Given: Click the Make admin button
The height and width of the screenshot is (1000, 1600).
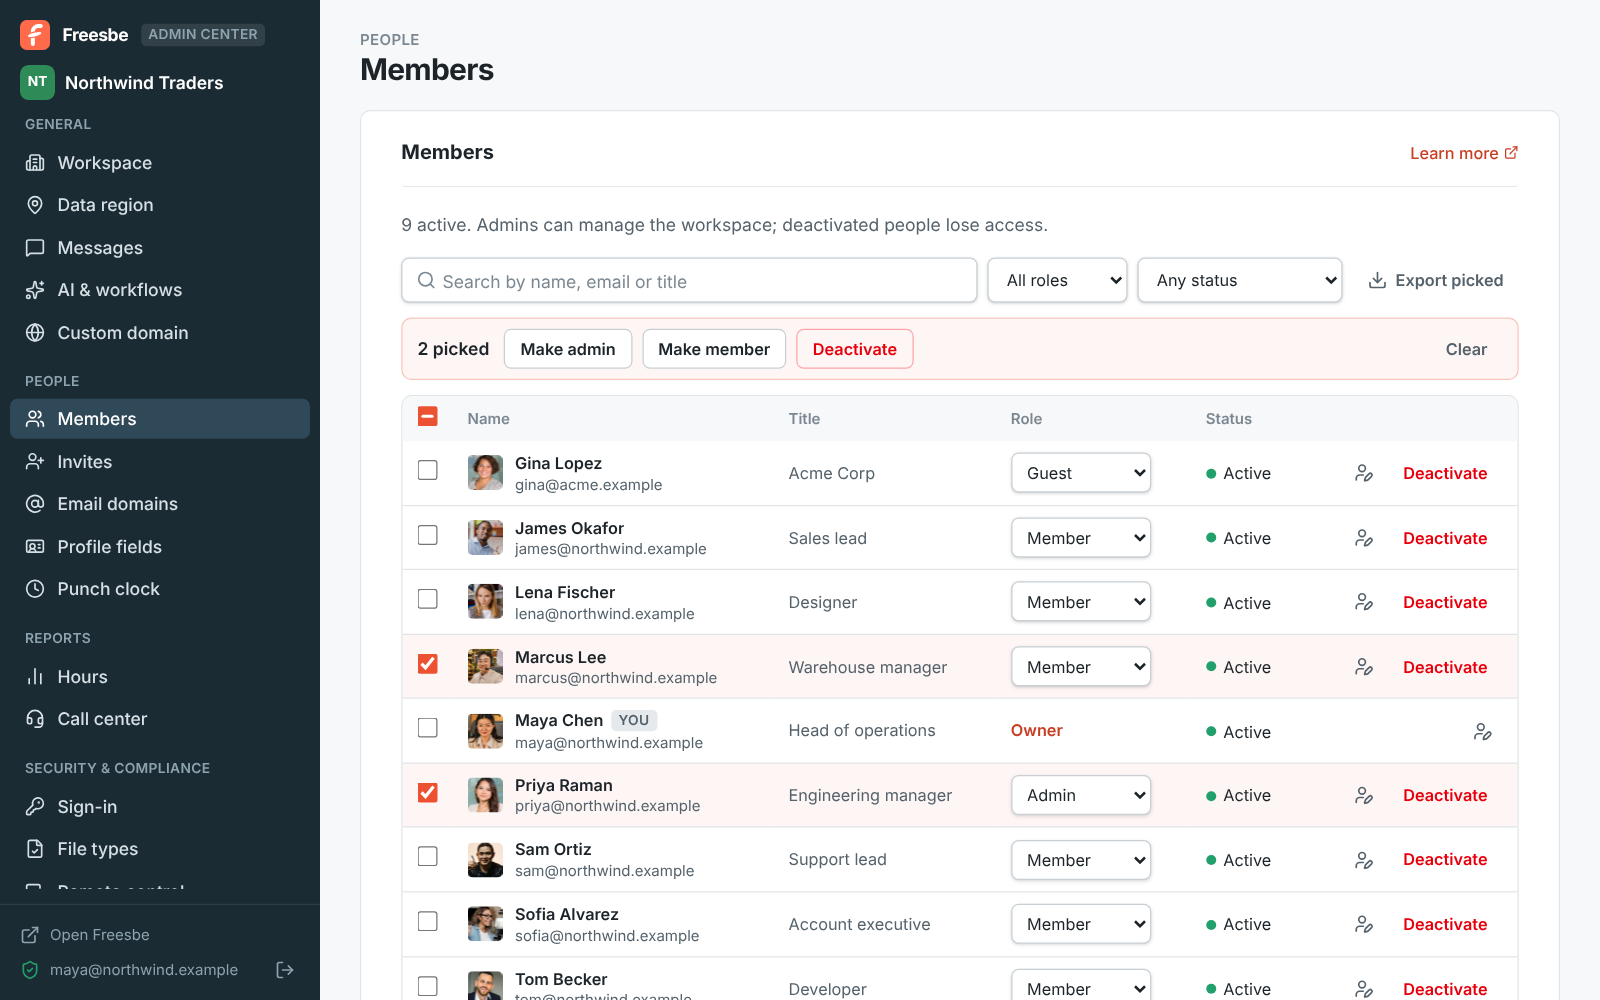Looking at the screenshot, I should pos(568,349).
